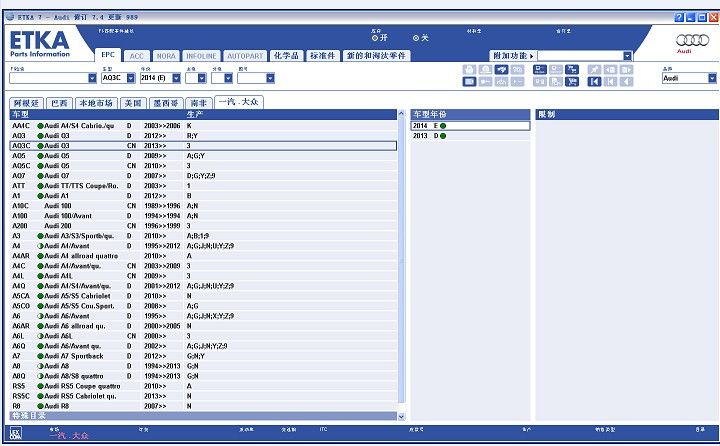The image size is (720, 446).
Task: Select the 巴西 market tab
Action: tap(59, 103)
